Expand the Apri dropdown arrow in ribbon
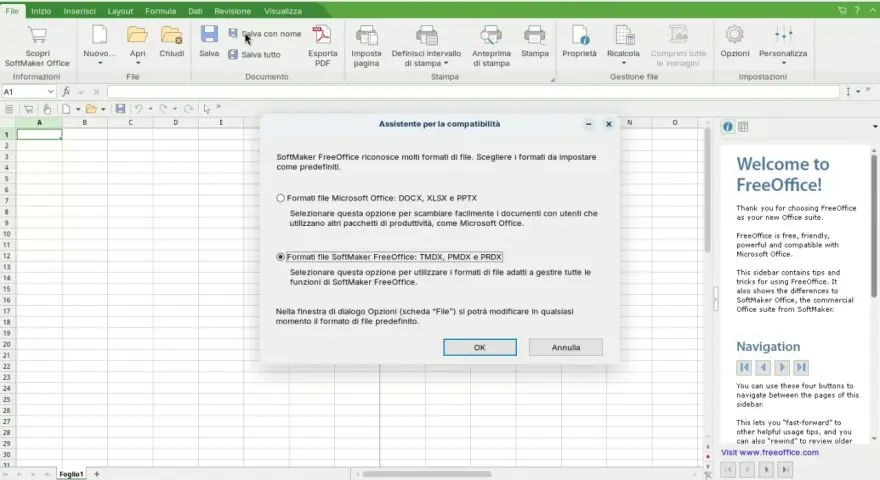Image resolution: width=880 pixels, height=480 pixels. click(138, 63)
